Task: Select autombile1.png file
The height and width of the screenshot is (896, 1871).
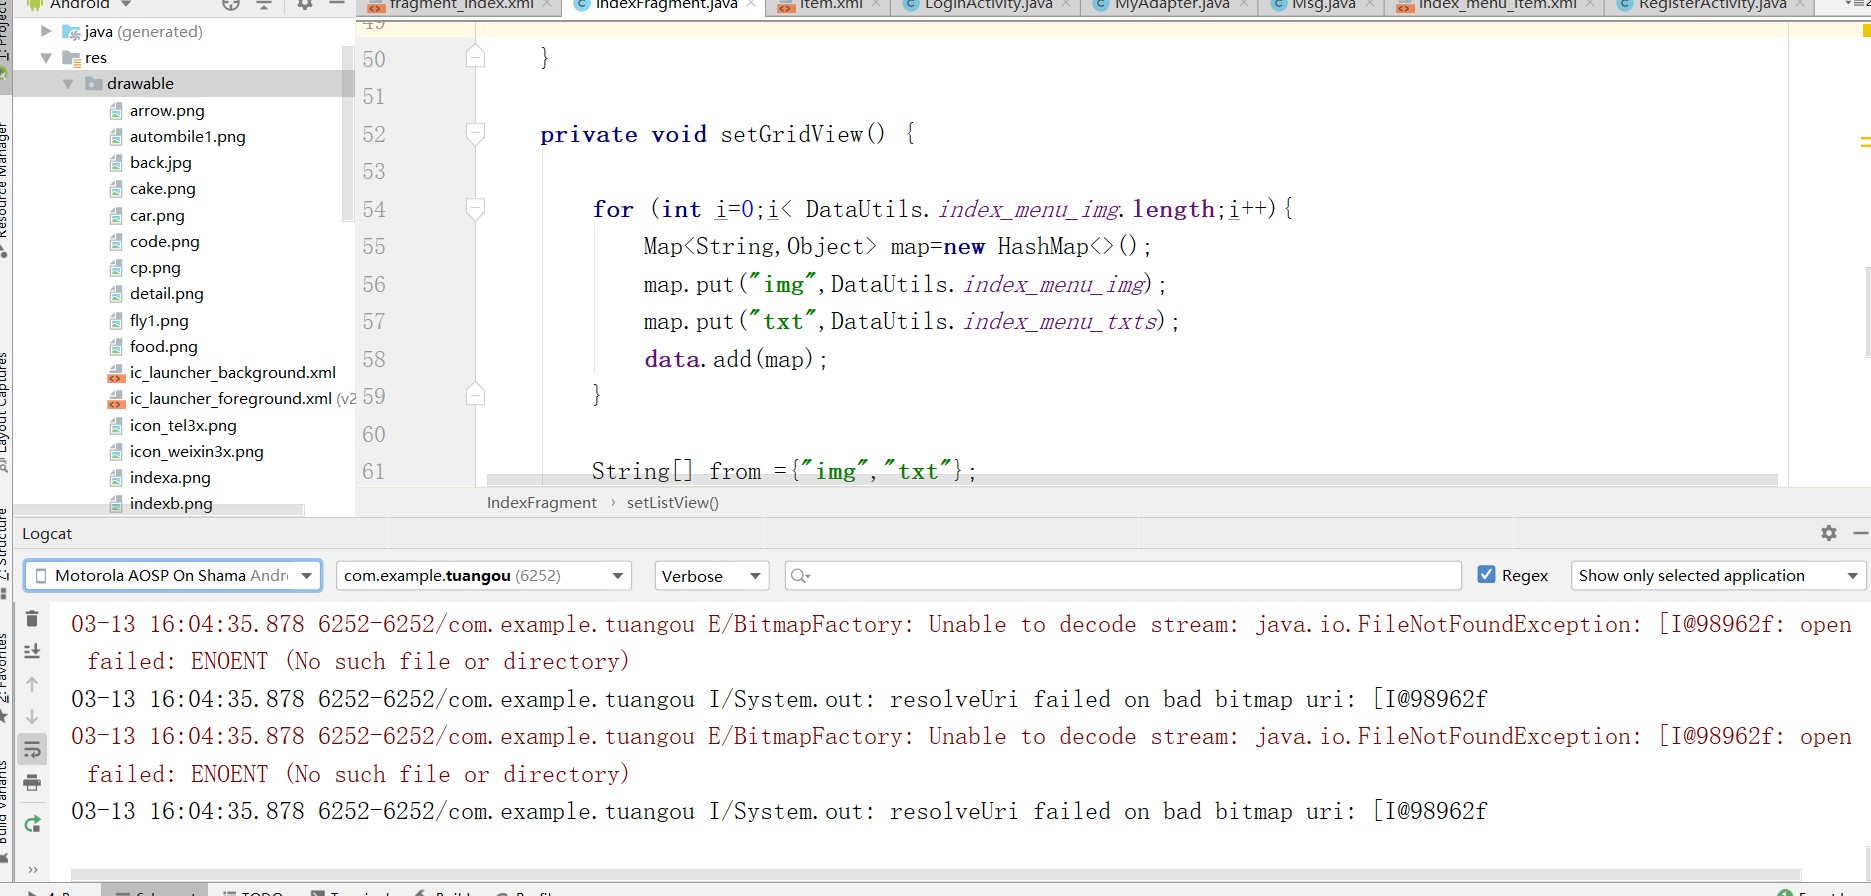Action: [x=187, y=136]
